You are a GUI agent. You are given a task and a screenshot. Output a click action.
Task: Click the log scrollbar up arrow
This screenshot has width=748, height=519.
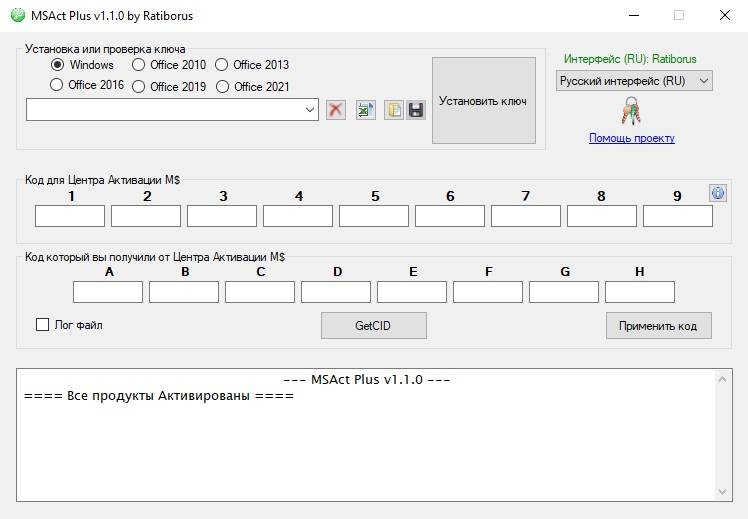(x=722, y=379)
